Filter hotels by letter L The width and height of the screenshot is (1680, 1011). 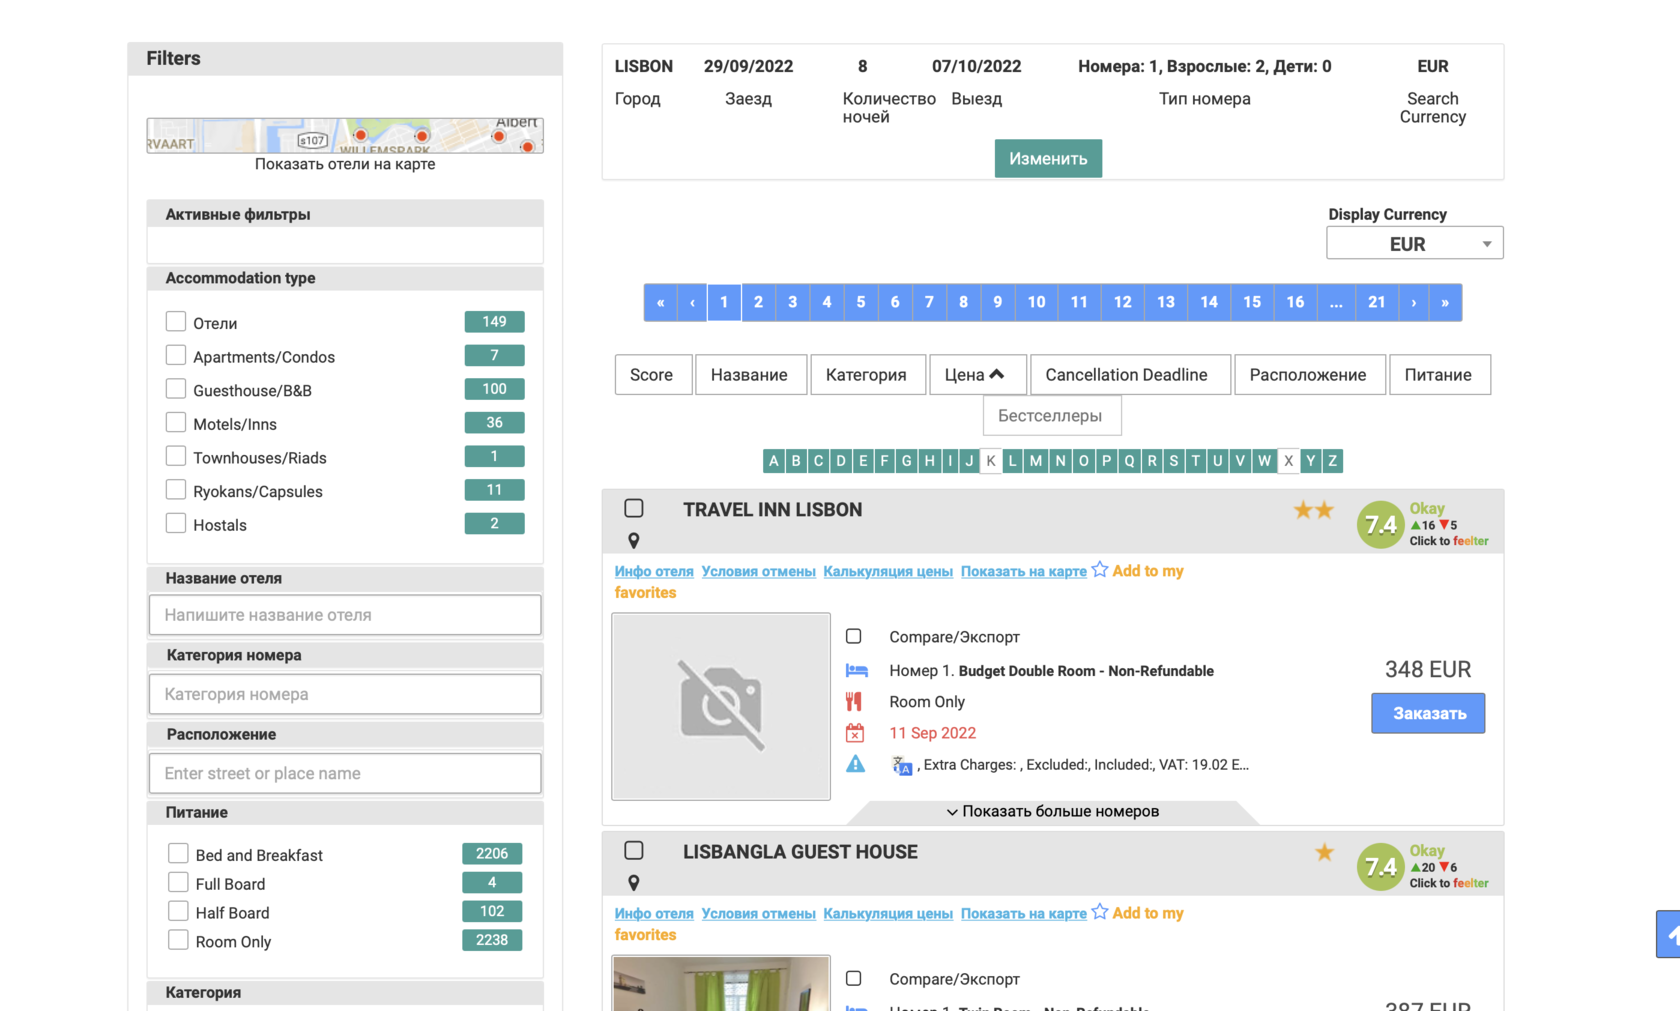pyautogui.click(x=1012, y=460)
